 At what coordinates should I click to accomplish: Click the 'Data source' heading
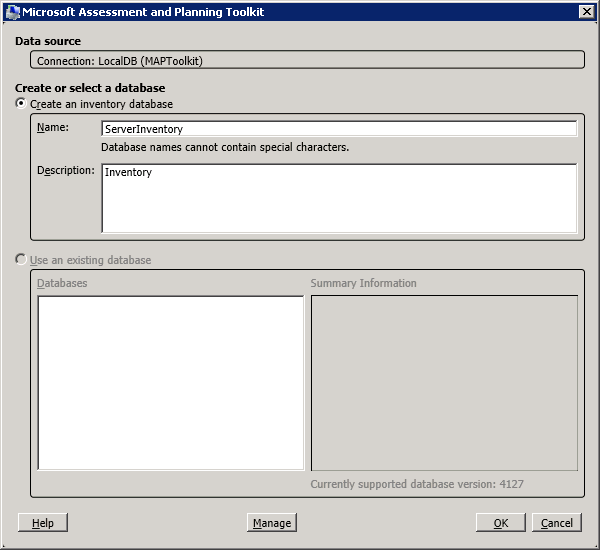(x=48, y=41)
